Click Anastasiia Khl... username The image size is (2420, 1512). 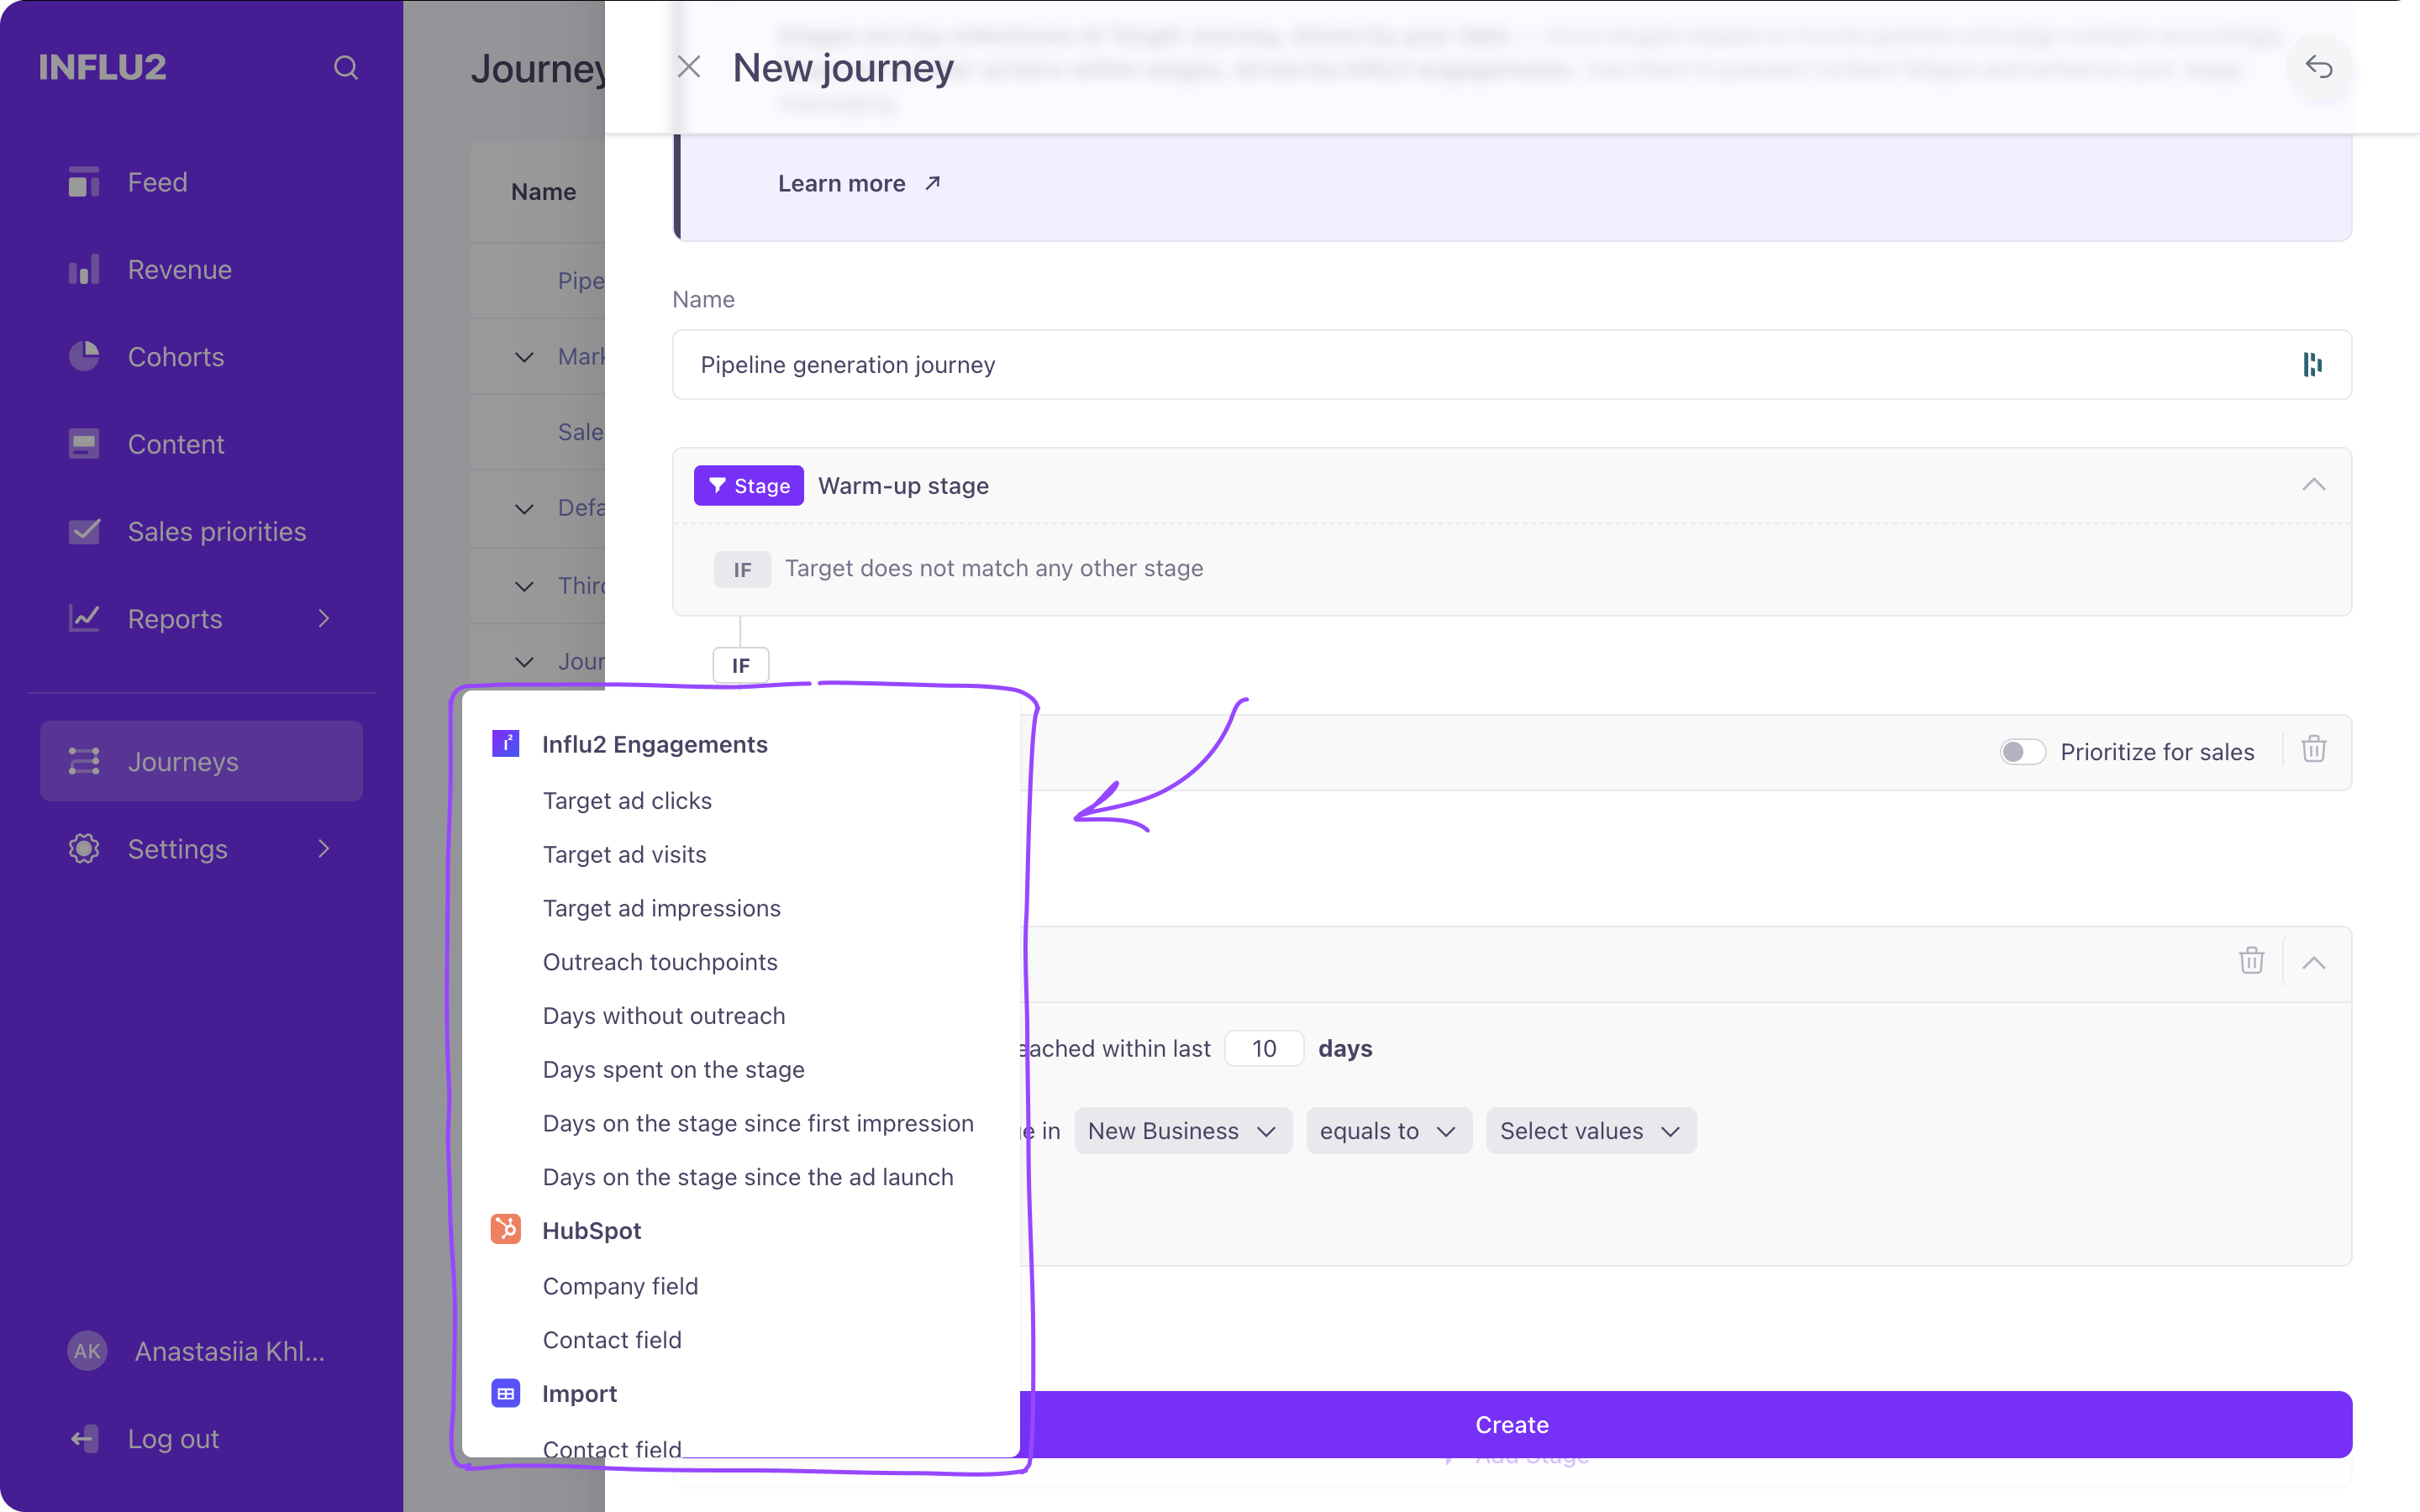coord(229,1351)
